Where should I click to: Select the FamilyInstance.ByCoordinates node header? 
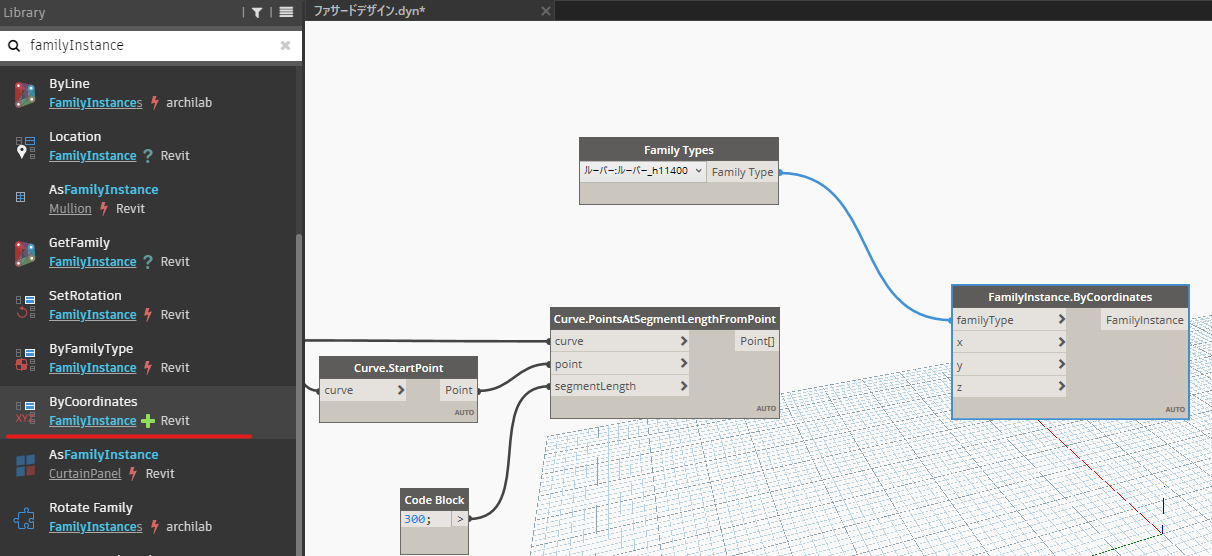click(1070, 297)
